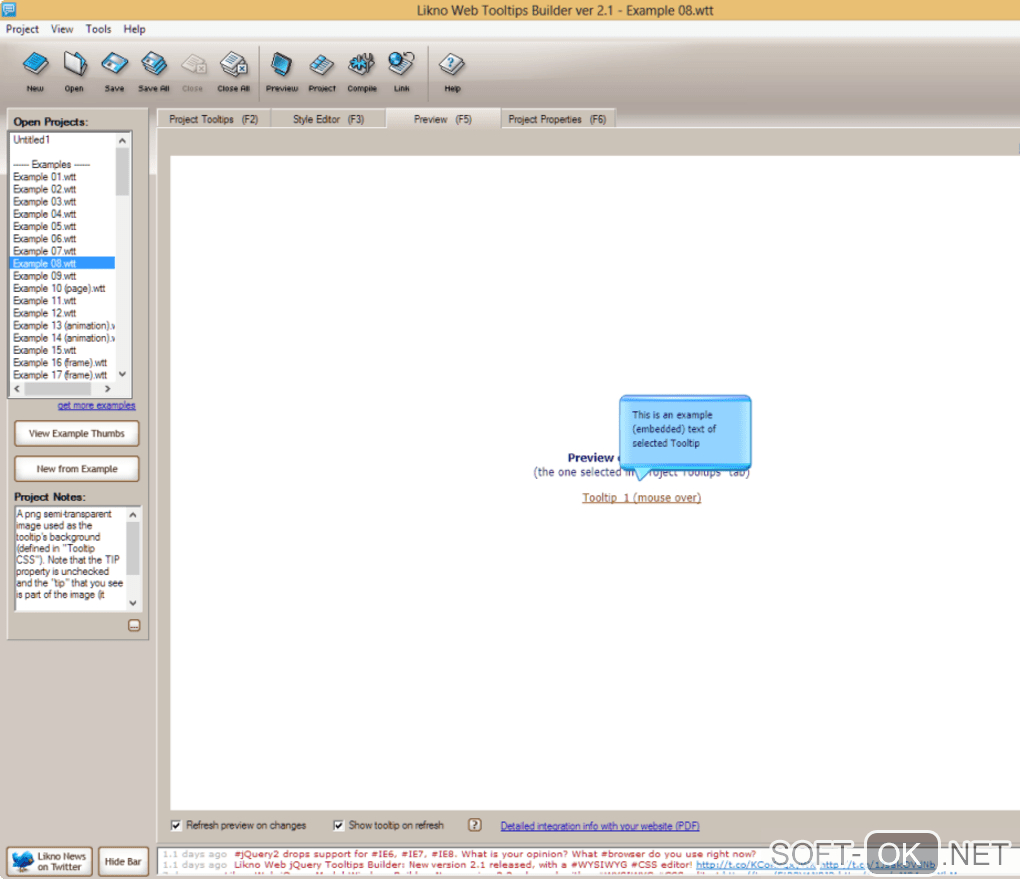1020x879 pixels.
Task: Select Example 04.wtt in projects list
Action: pyautogui.click(x=62, y=214)
